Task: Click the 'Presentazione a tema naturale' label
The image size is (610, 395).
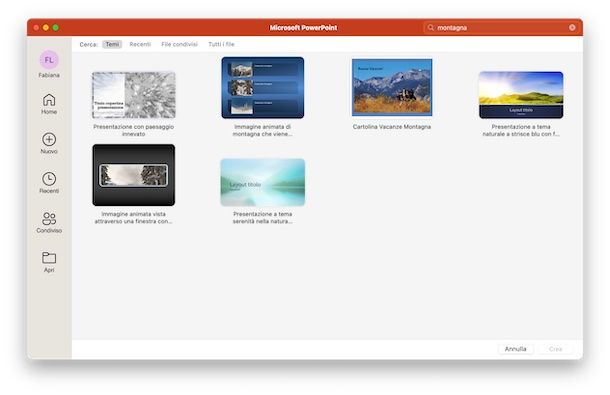Action: pyautogui.click(x=521, y=130)
